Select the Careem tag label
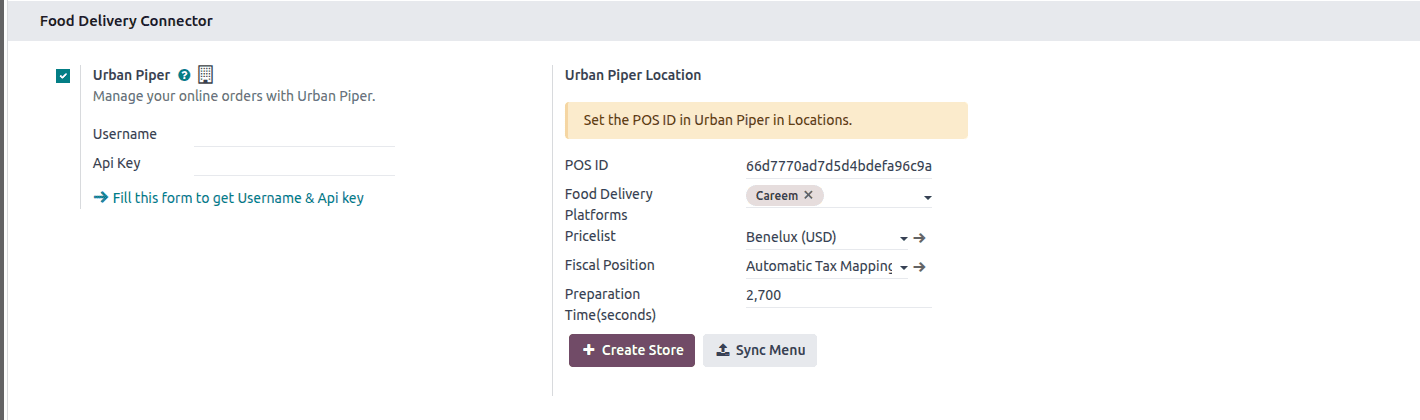The height and width of the screenshot is (420, 1420). tap(777, 195)
